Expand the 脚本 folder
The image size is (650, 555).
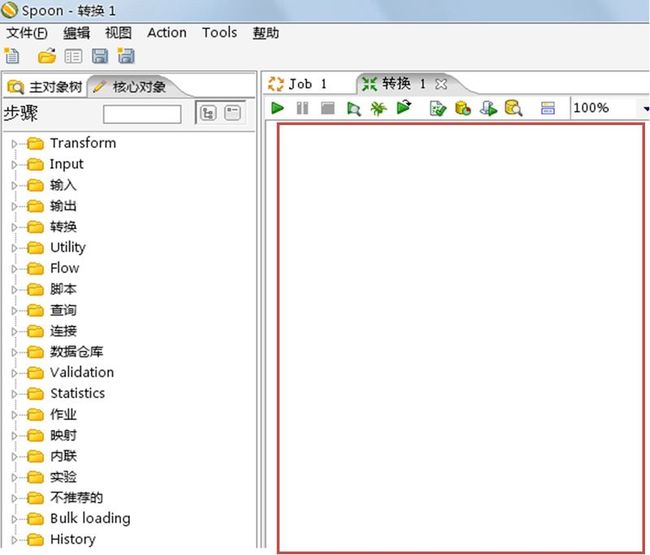click(x=14, y=290)
